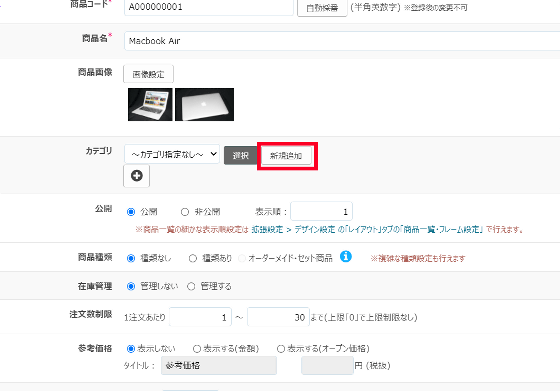
Task: Select 表示する(オープン価格) radio option
Action: point(281,349)
